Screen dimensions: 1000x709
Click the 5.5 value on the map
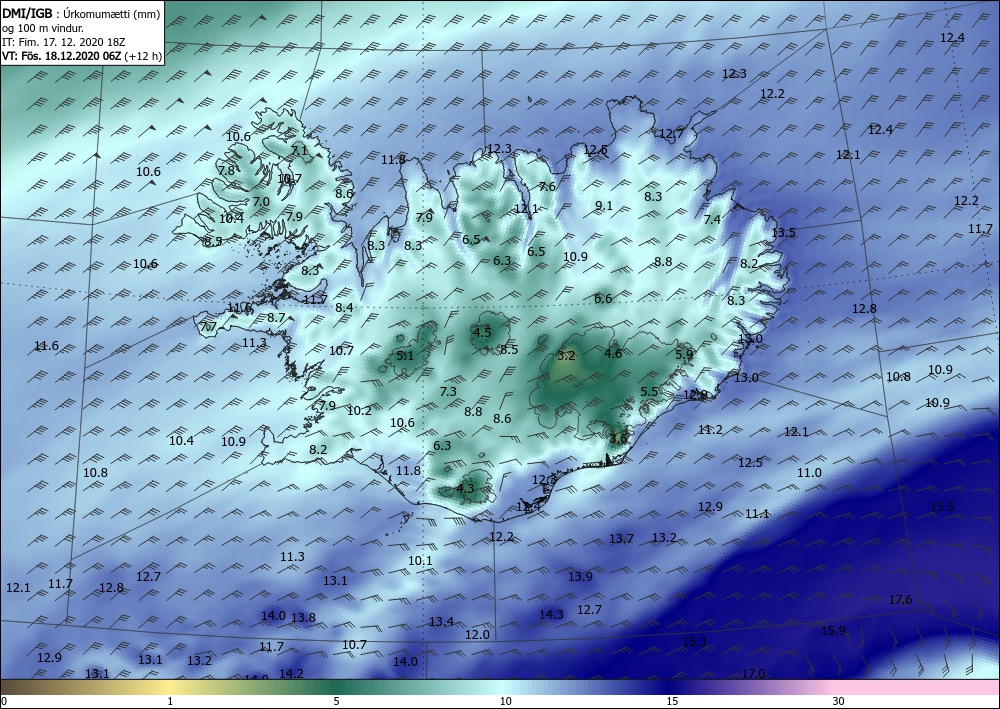[649, 392]
